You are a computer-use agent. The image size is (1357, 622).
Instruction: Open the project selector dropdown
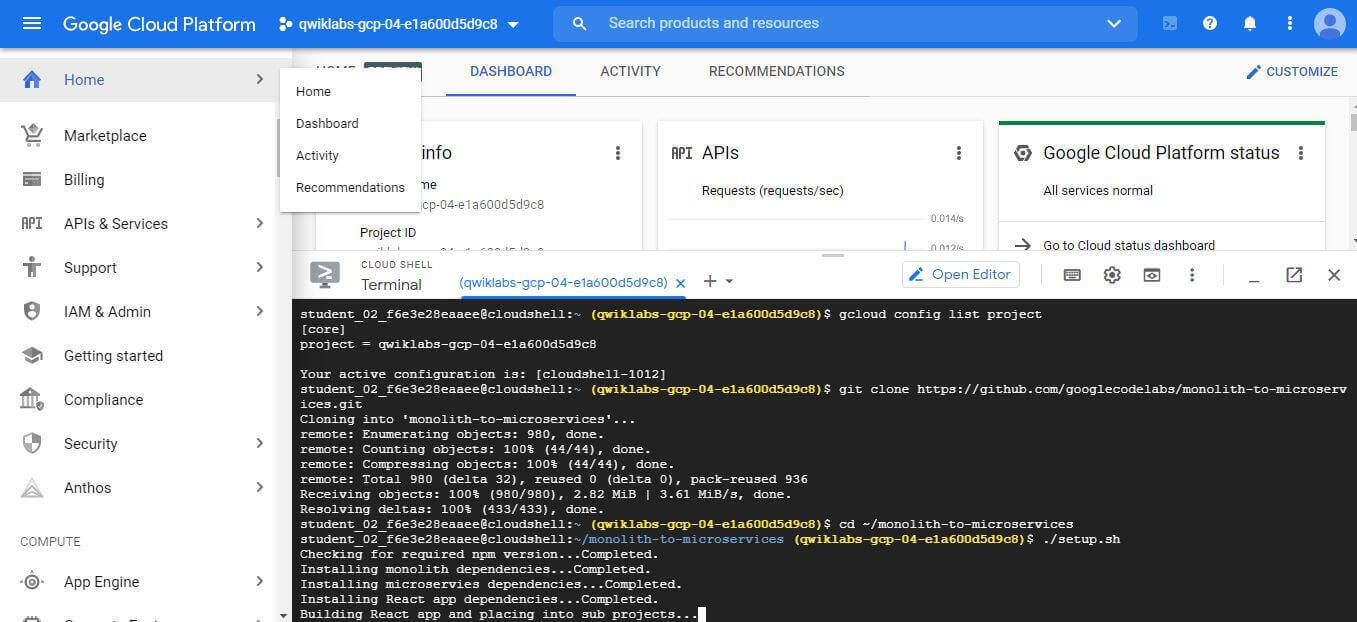coord(400,24)
